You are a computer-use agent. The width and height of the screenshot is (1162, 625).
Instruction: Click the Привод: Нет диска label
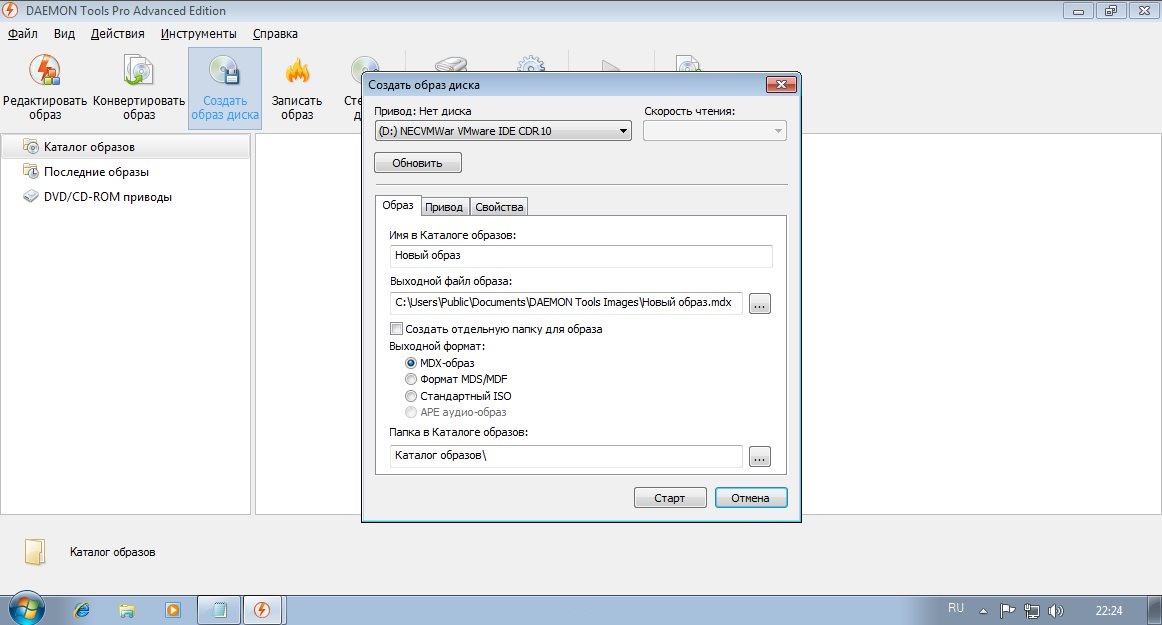click(422, 111)
